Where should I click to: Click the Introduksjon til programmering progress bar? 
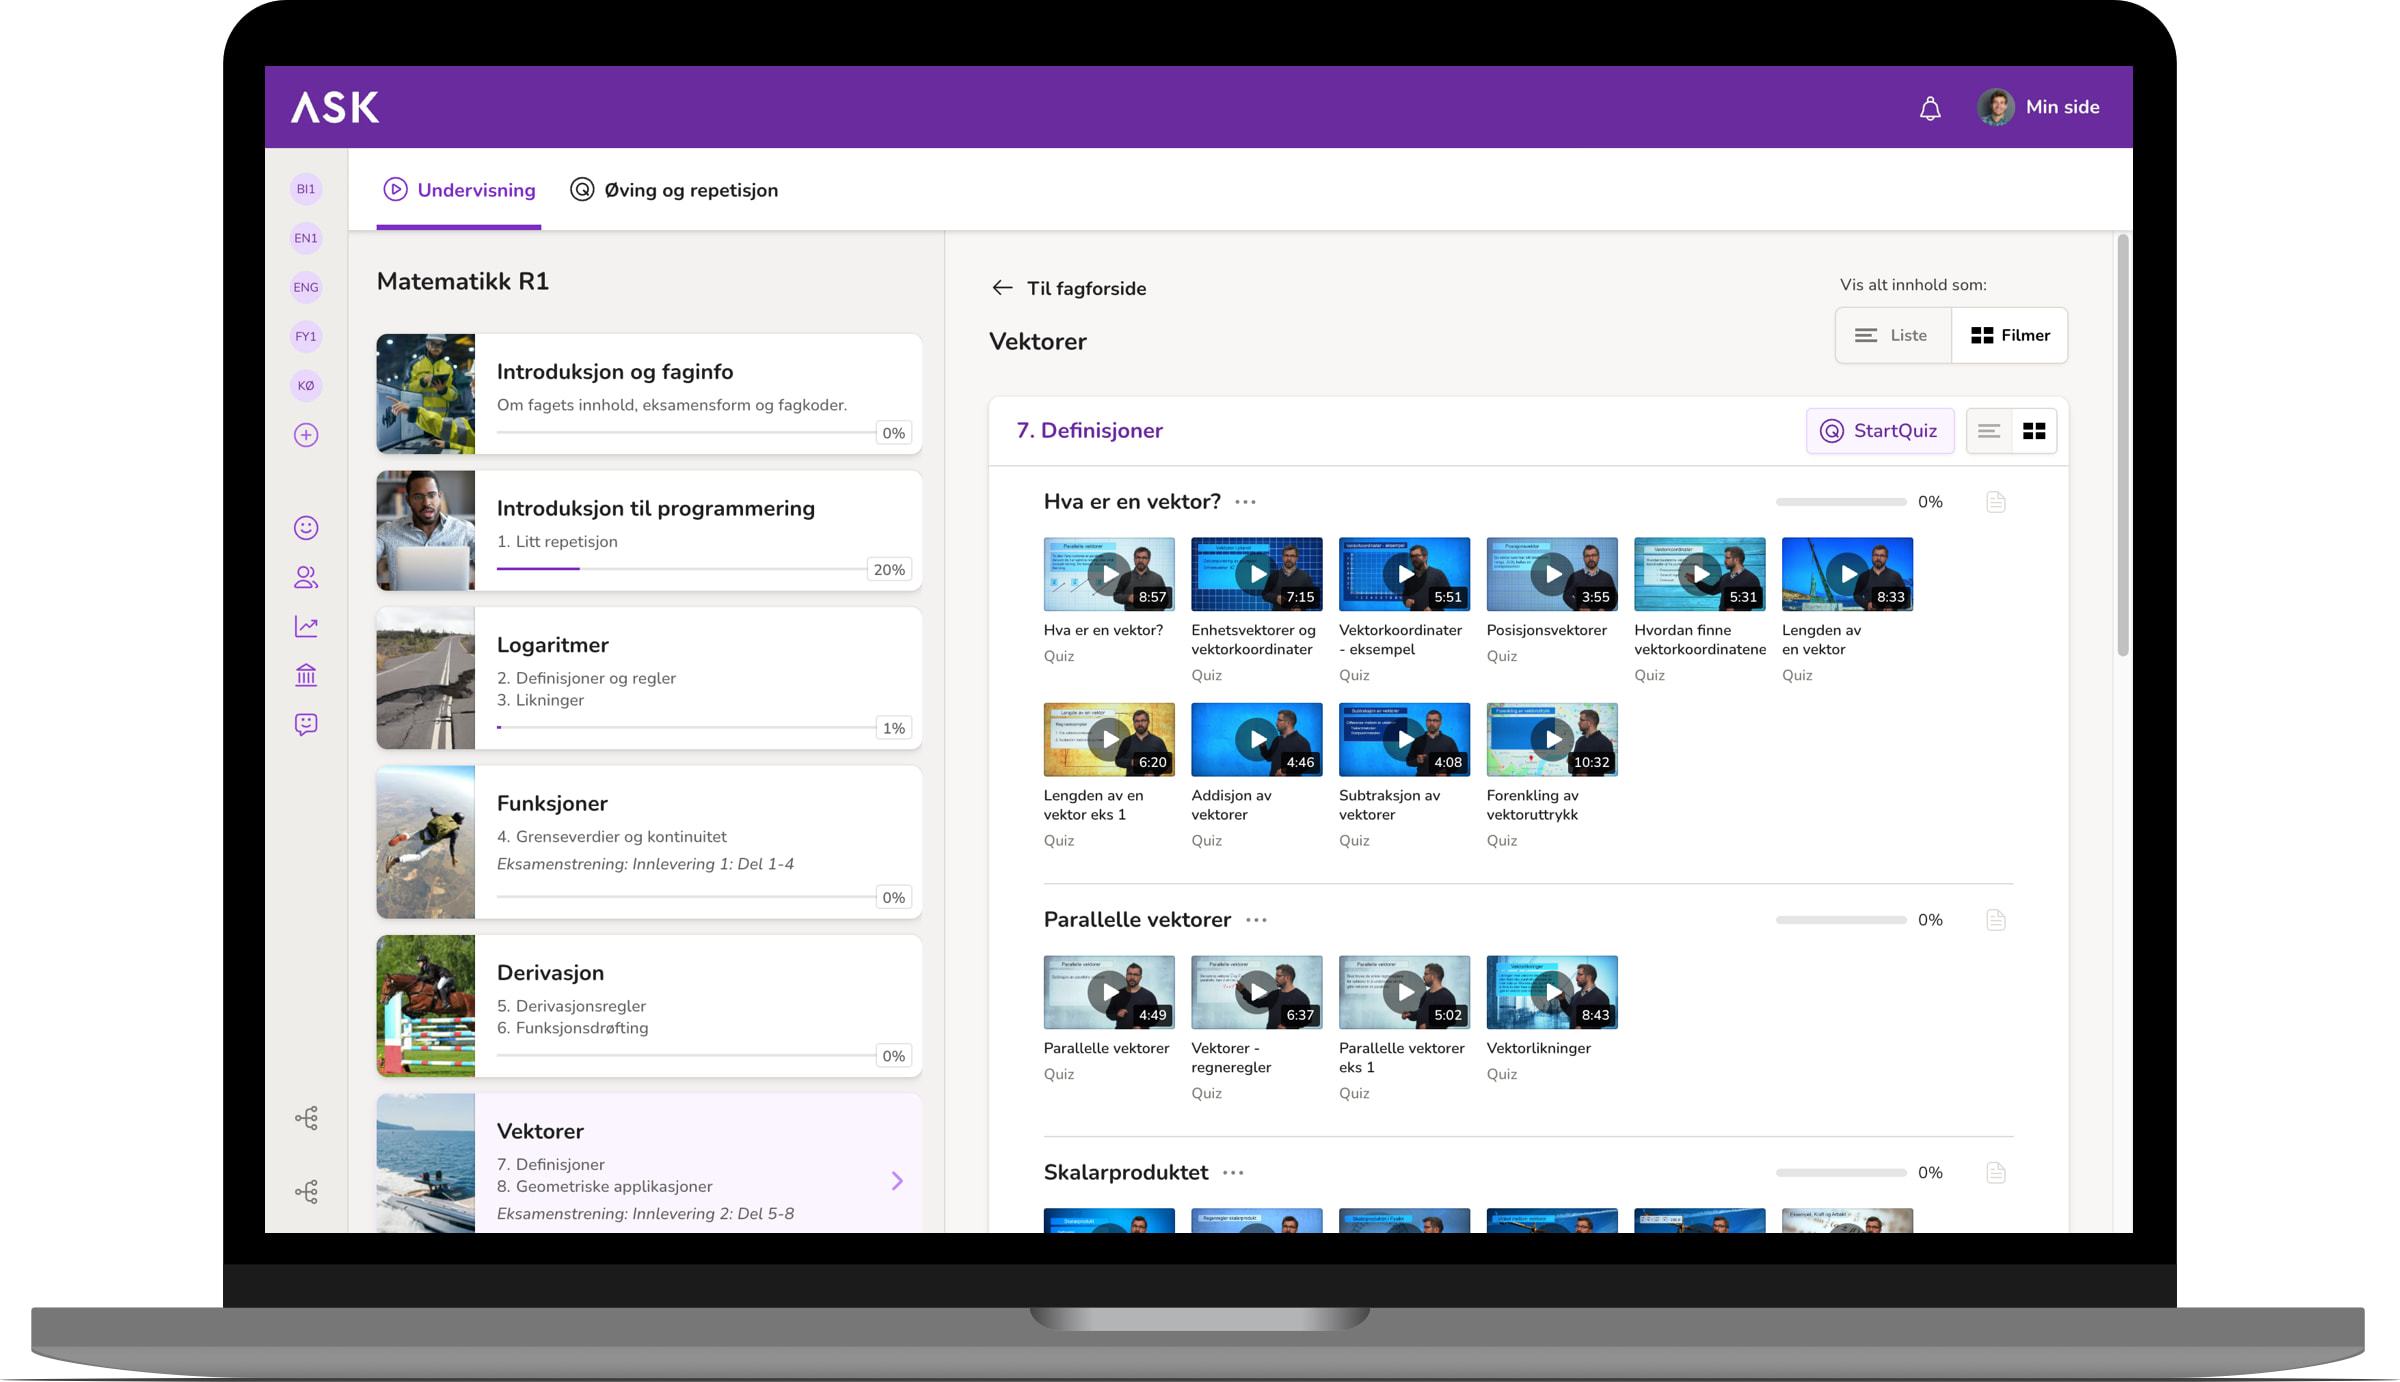point(680,569)
